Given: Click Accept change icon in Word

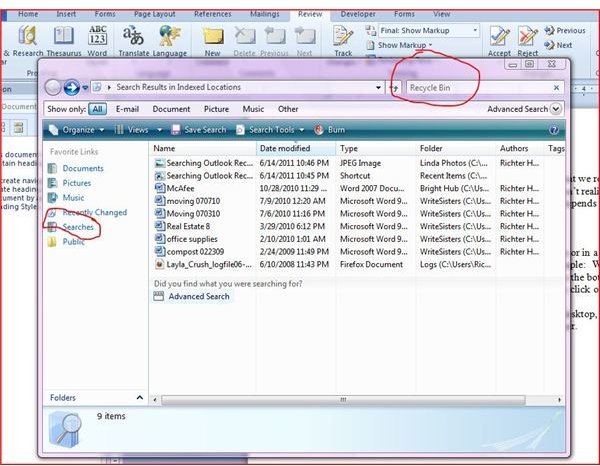Looking at the screenshot, I should click(x=499, y=37).
